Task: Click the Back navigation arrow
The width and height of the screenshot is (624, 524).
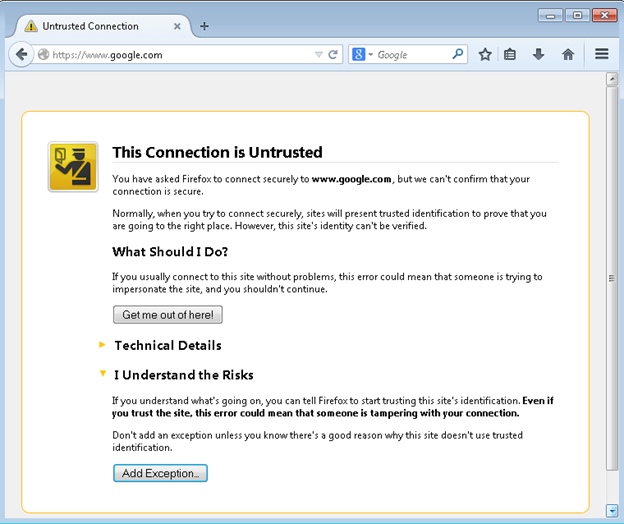Action: pos(22,54)
